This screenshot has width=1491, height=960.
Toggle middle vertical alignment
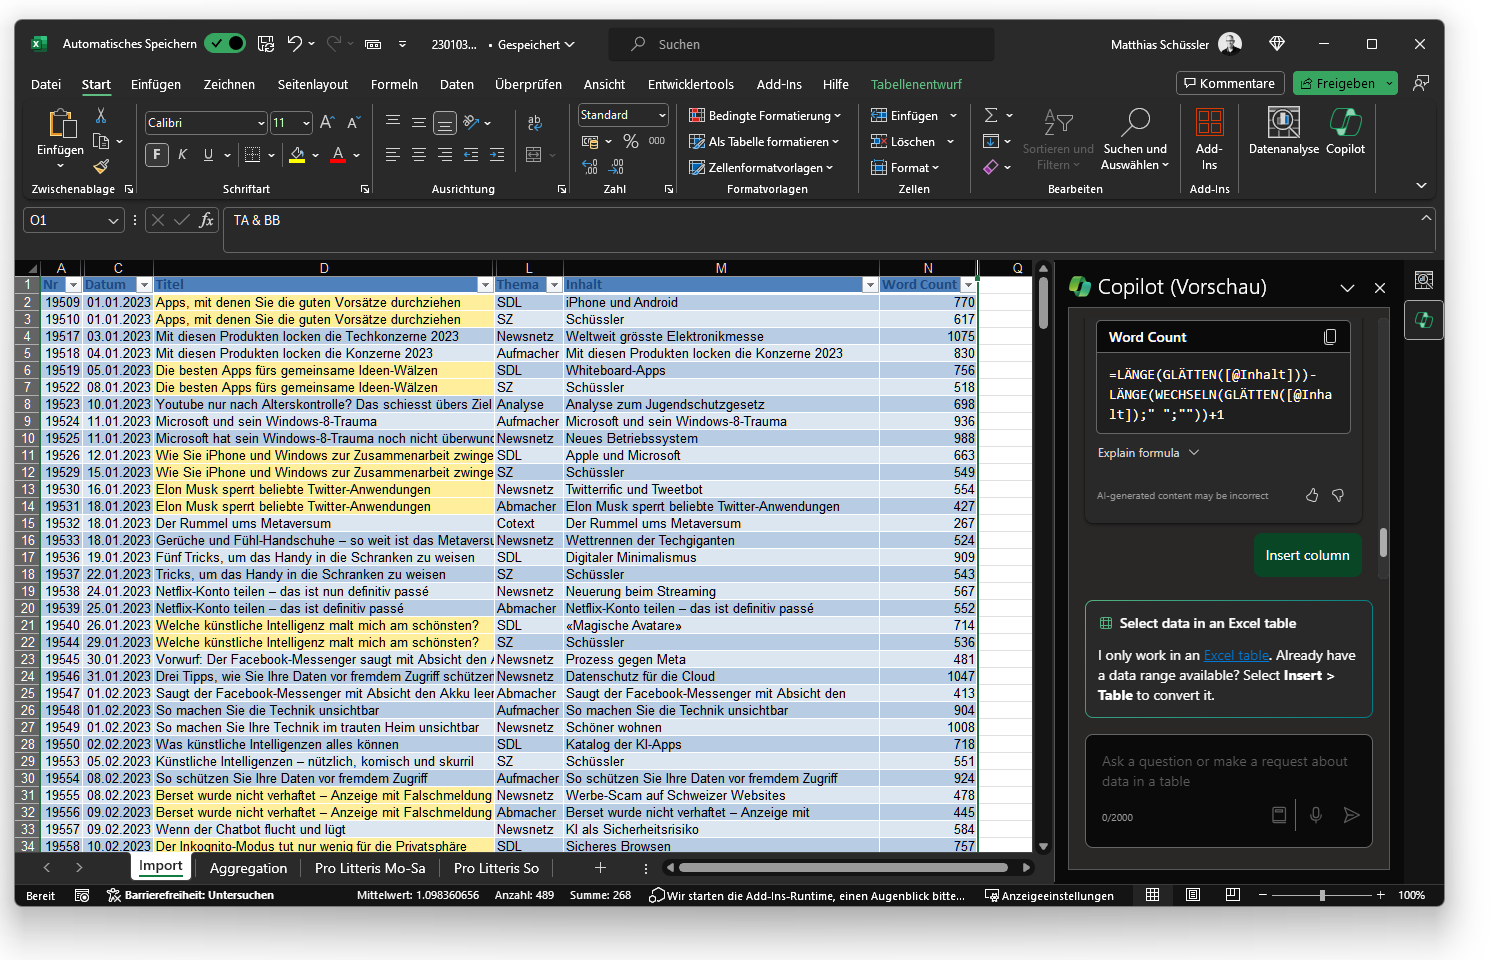(419, 123)
